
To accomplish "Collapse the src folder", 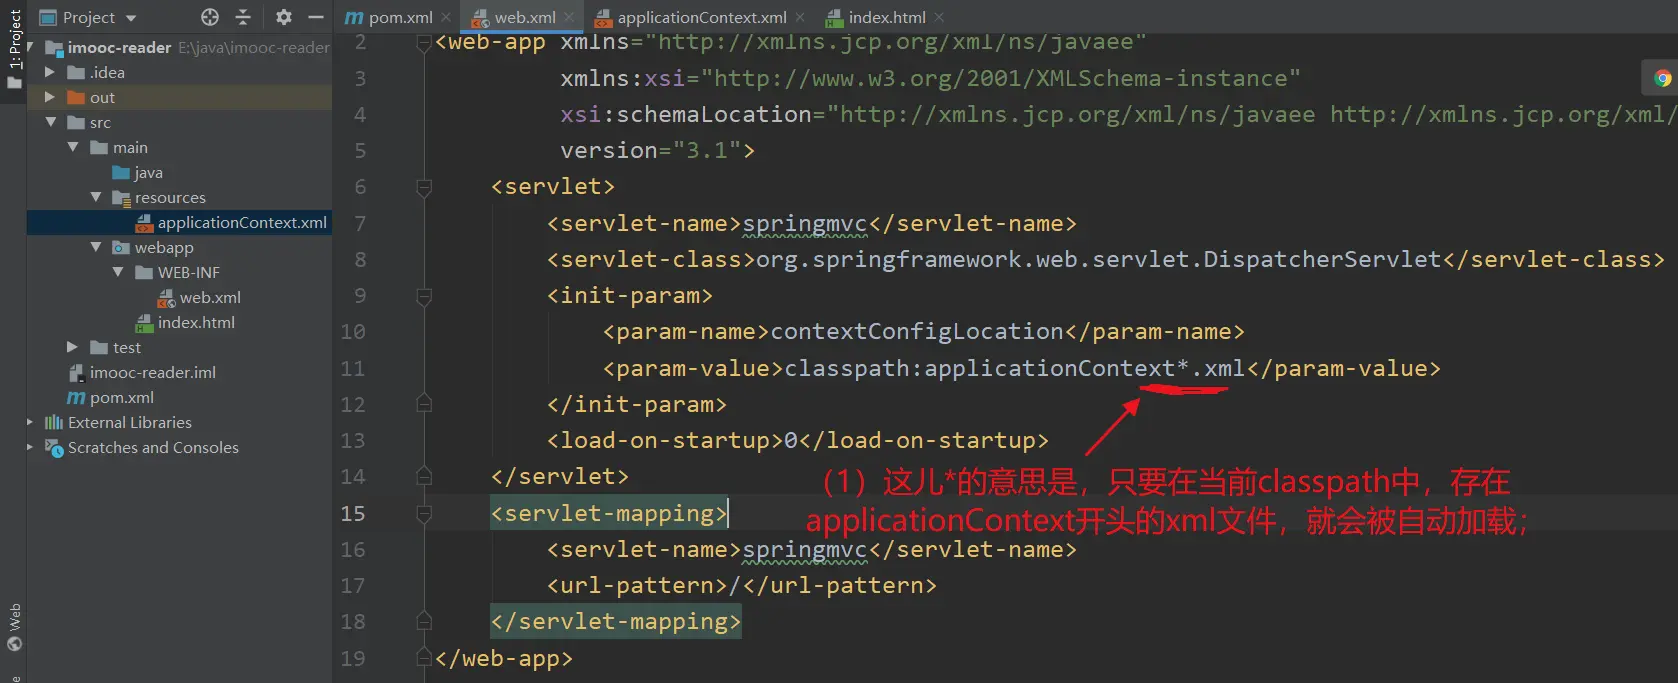I will coord(50,122).
